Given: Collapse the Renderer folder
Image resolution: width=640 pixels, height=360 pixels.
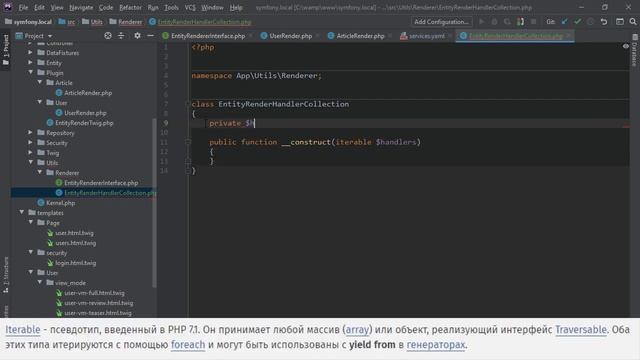Looking at the screenshot, I should pyautogui.click(x=40, y=173).
